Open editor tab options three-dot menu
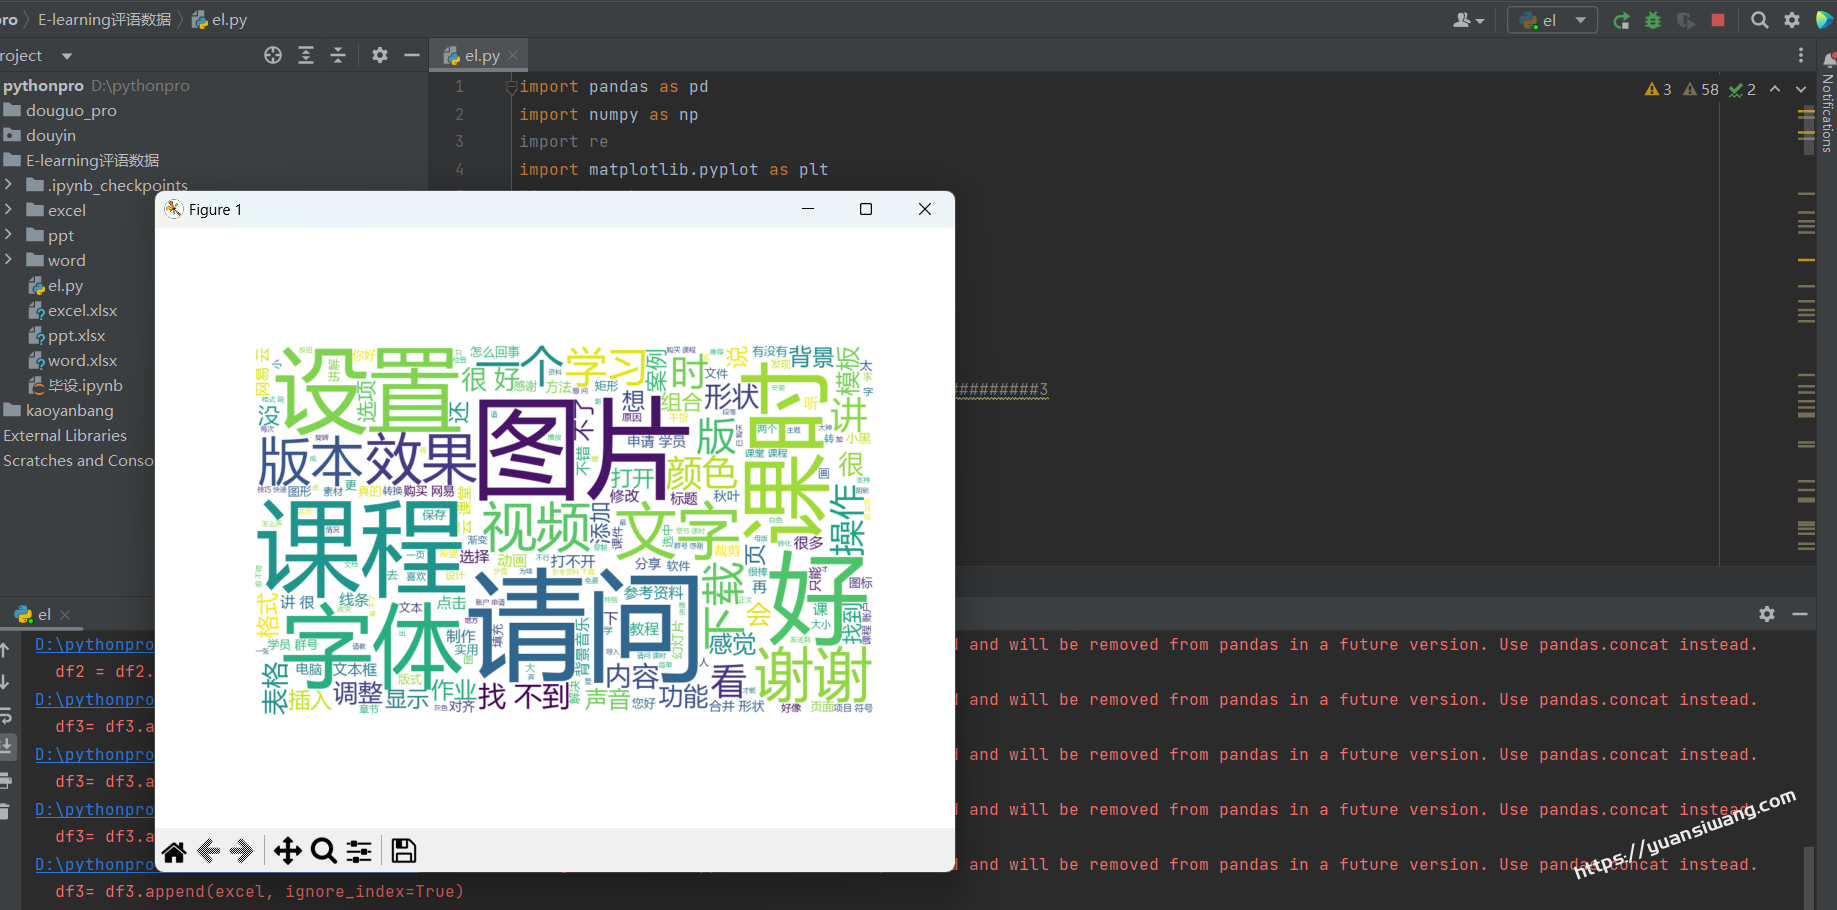The width and height of the screenshot is (1837, 910). pyautogui.click(x=1801, y=55)
